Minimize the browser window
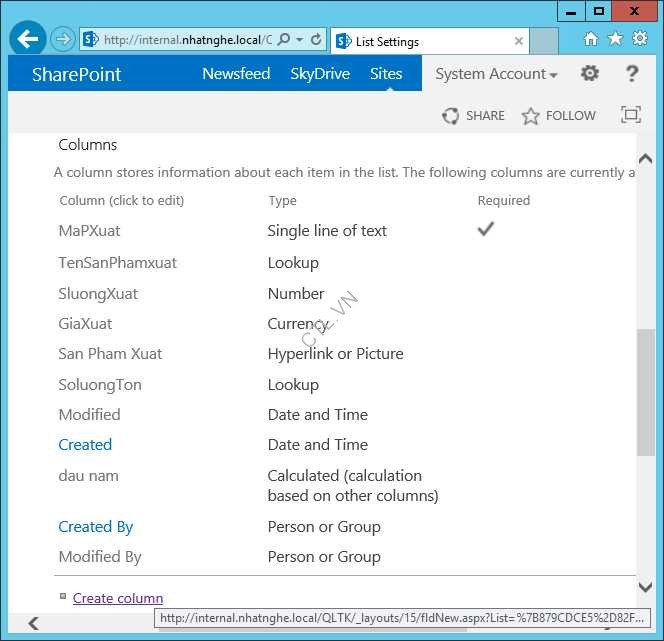 tap(571, 11)
